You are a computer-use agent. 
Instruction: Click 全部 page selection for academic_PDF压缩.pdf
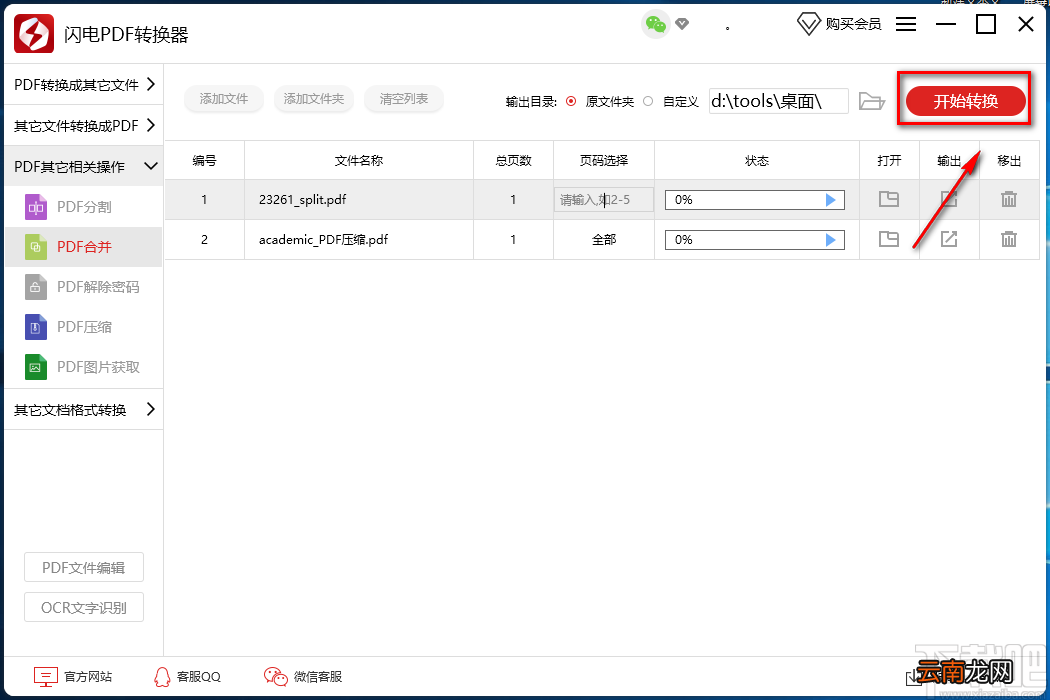(603, 240)
